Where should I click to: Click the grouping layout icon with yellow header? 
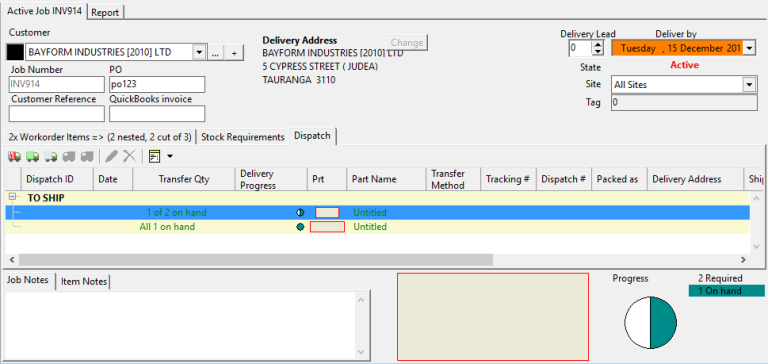coord(154,157)
